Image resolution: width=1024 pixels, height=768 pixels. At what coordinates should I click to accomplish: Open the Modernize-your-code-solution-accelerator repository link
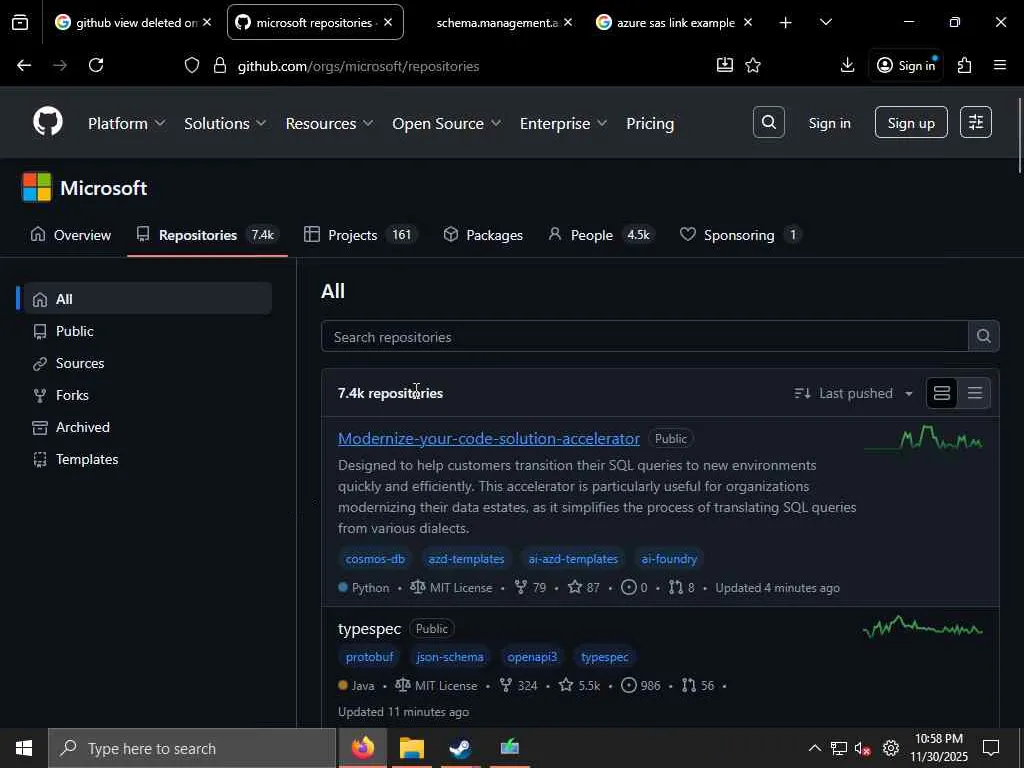pyautogui.click(x=488, y=439)
